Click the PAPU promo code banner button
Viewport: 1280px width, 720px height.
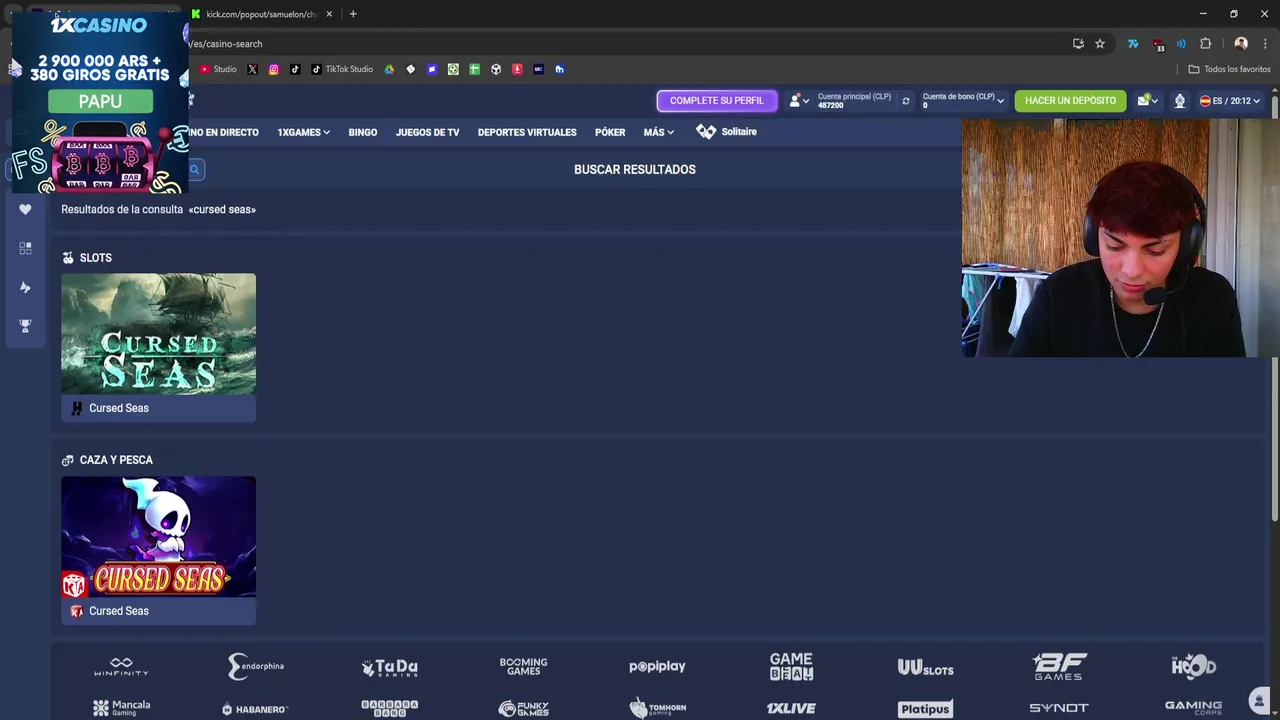(x=100, y=101)
